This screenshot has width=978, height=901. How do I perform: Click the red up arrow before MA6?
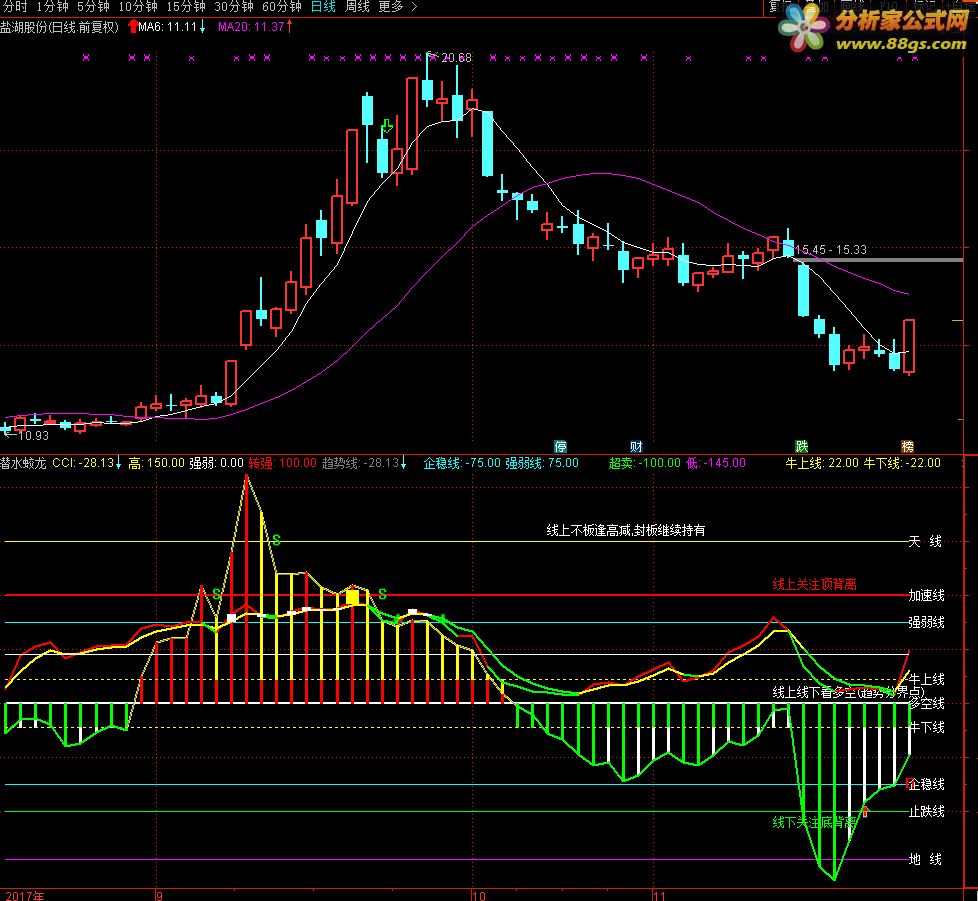tap(132, 27)
